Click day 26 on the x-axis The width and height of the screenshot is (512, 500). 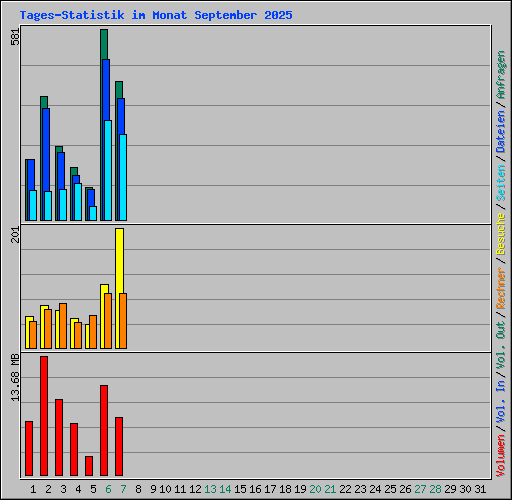tap(405, 489)
